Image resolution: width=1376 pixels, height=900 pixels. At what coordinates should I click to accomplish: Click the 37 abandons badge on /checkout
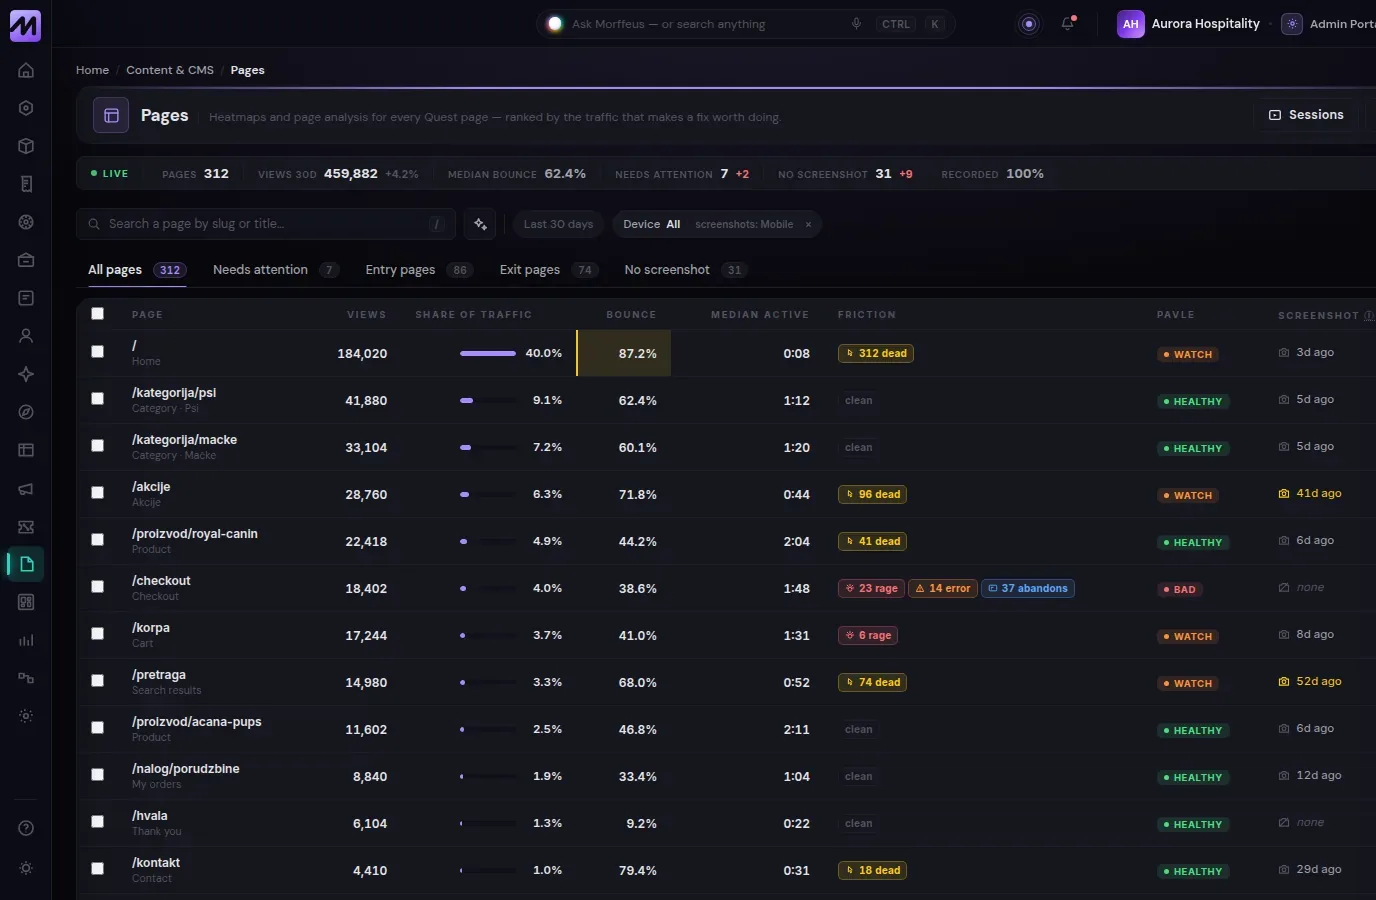(1028, 588)
